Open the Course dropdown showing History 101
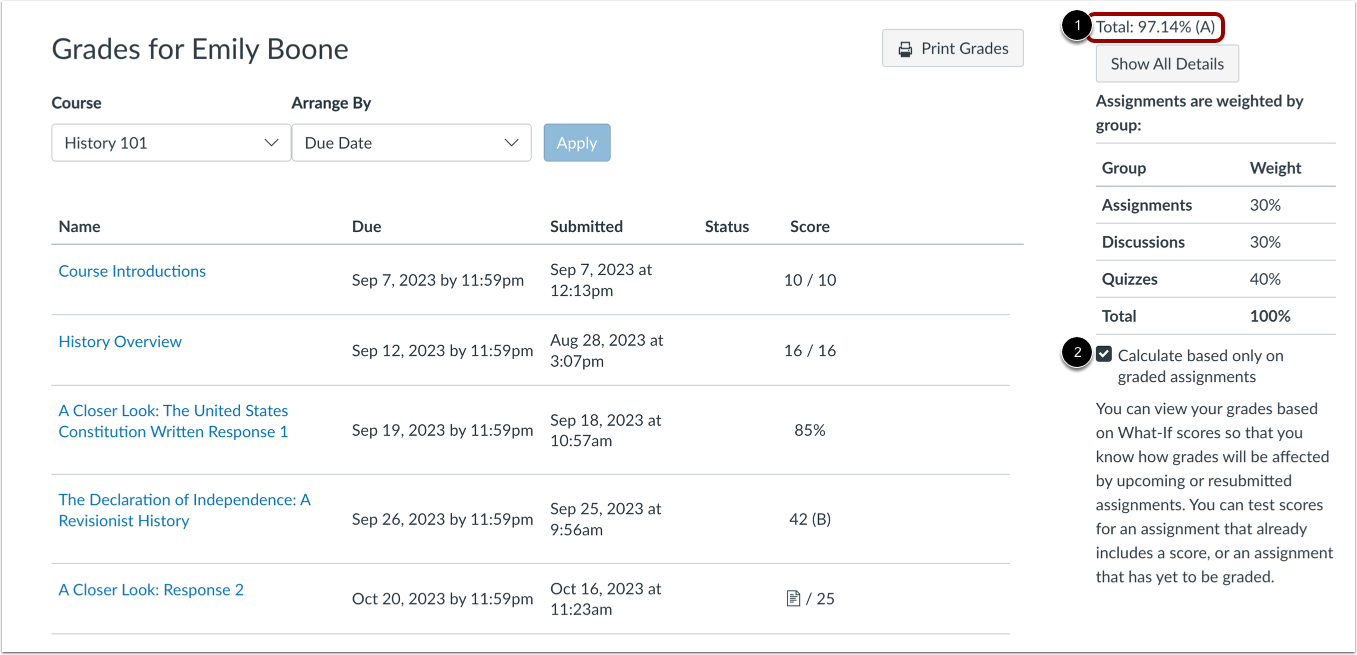 (x=171, y=143)
